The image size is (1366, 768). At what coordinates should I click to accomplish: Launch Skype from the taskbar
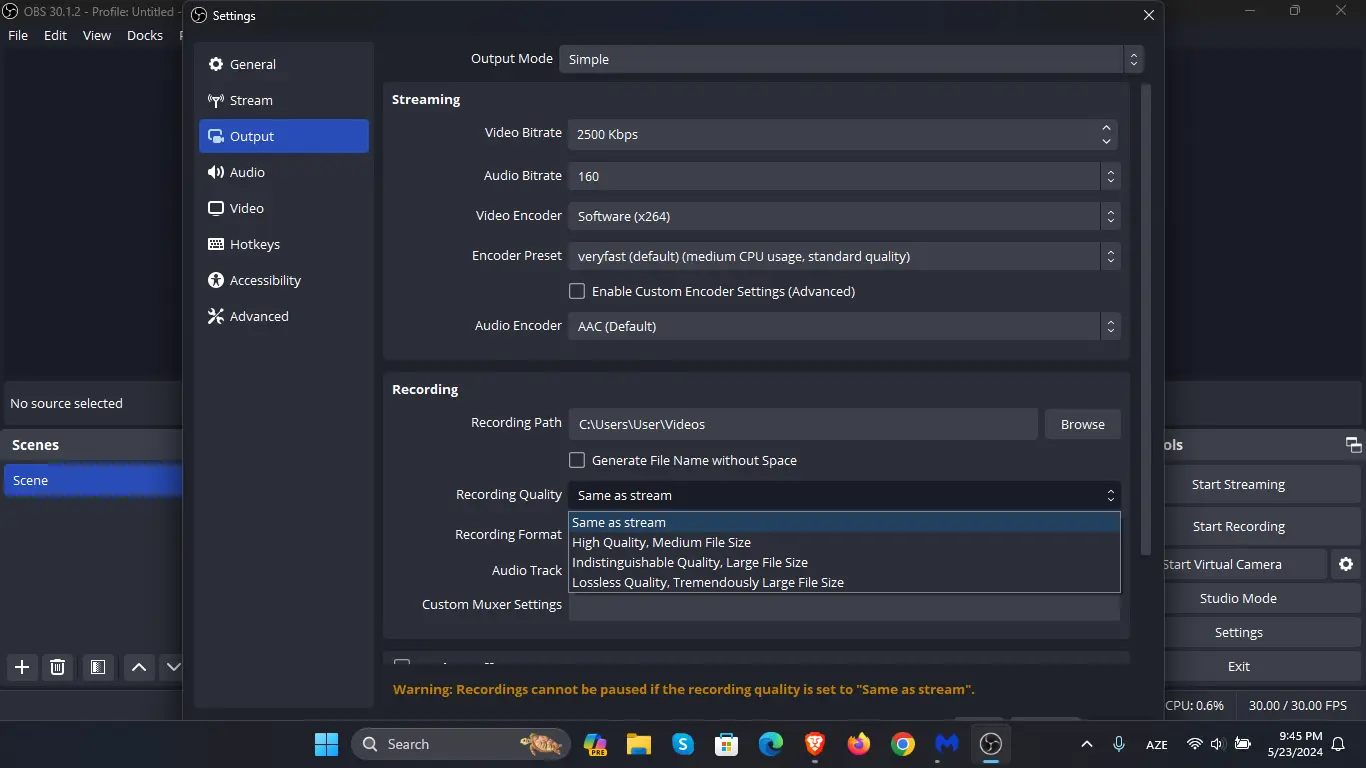(x=683, y=744)
